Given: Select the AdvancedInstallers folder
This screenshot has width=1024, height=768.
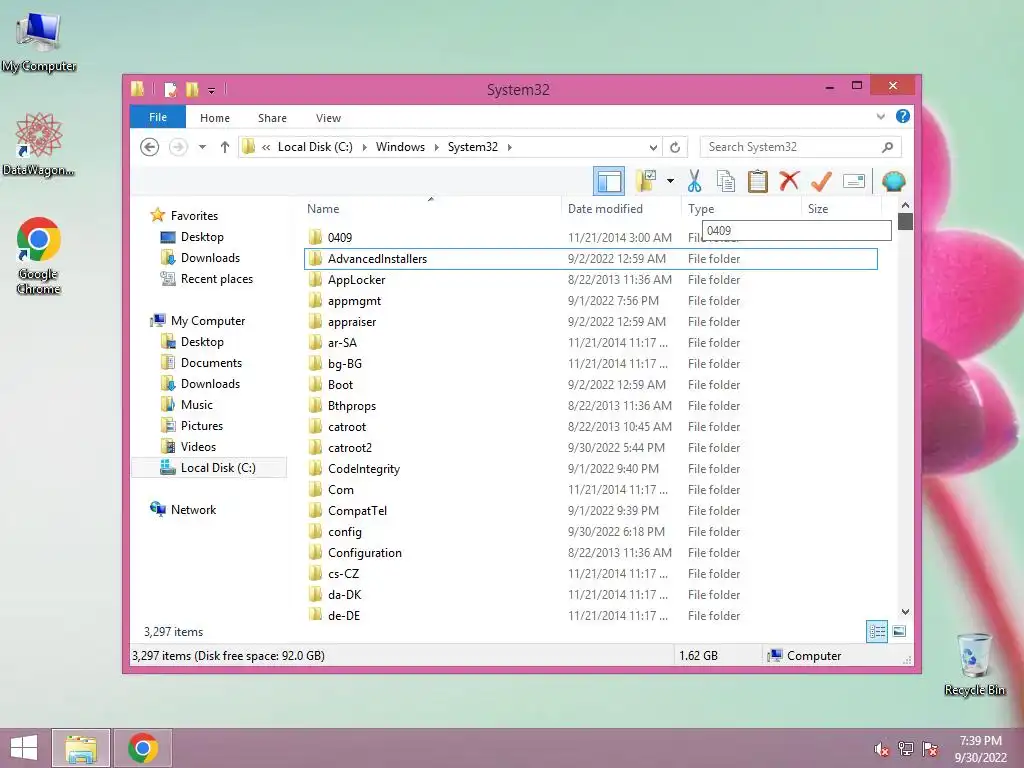Looking at the screenshot, I should (x=590, y=259).
